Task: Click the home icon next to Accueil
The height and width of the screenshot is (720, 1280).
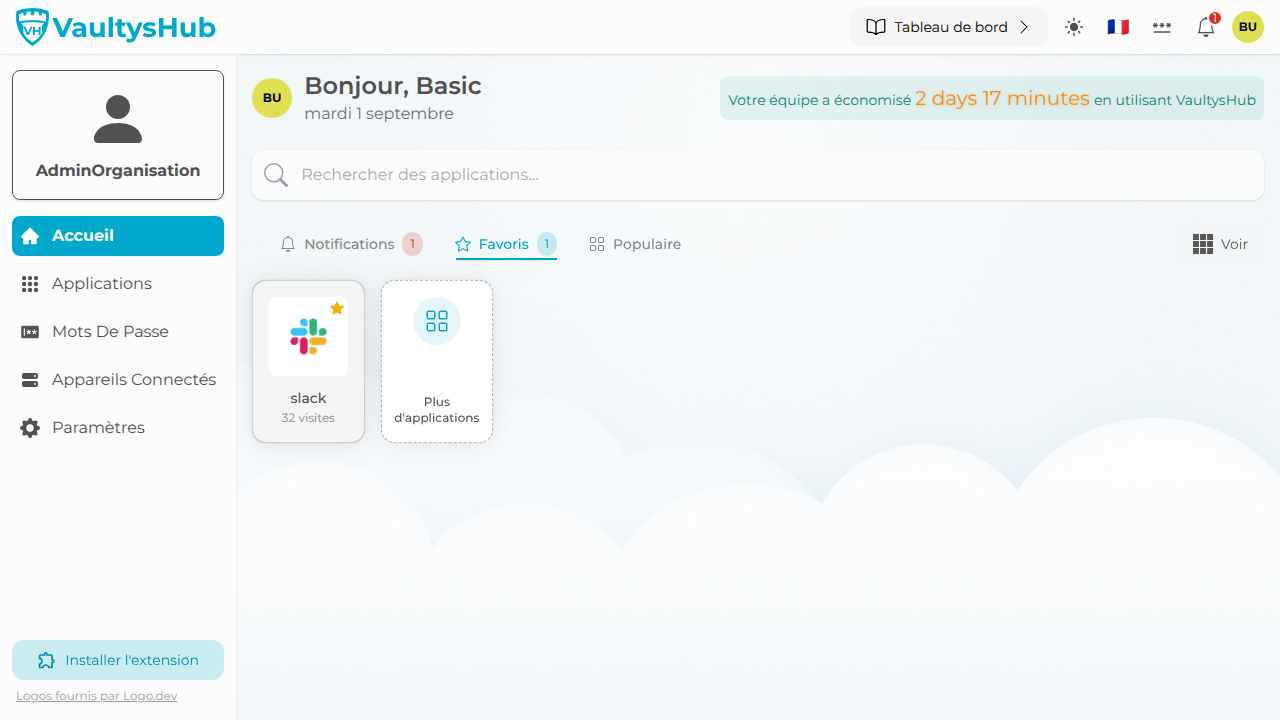Action: pos(30,236)
